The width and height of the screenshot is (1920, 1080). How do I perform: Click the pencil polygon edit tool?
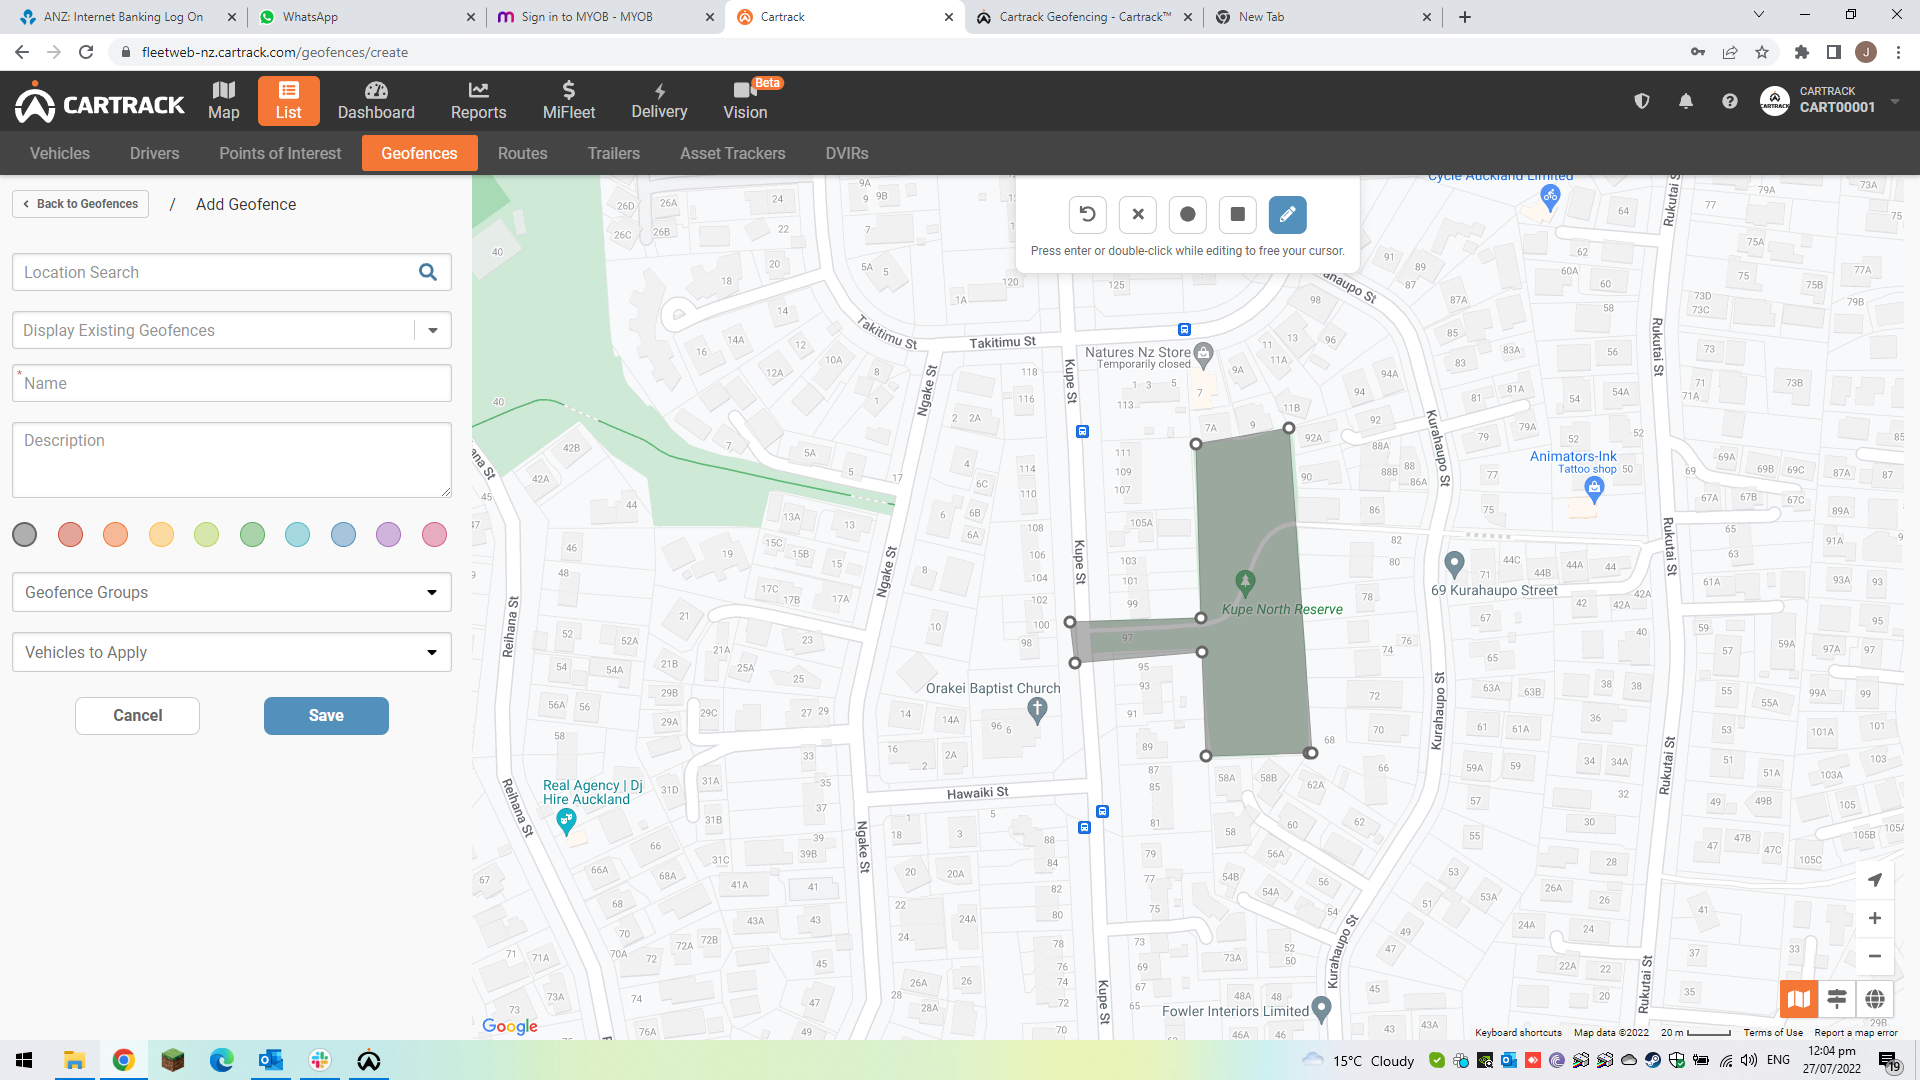pos(1287,214)
